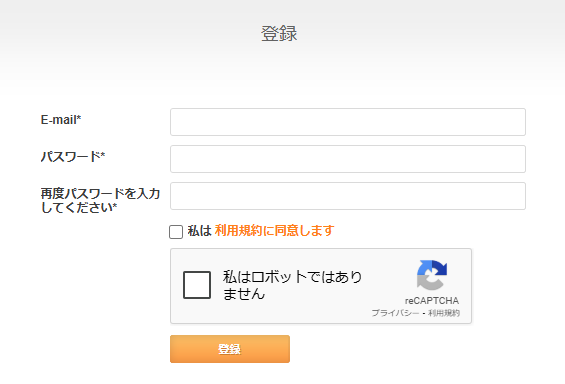The image size is (565, 384).
Task: Check the reCAPTCHA robot verification box
Action: coord(197,285)
